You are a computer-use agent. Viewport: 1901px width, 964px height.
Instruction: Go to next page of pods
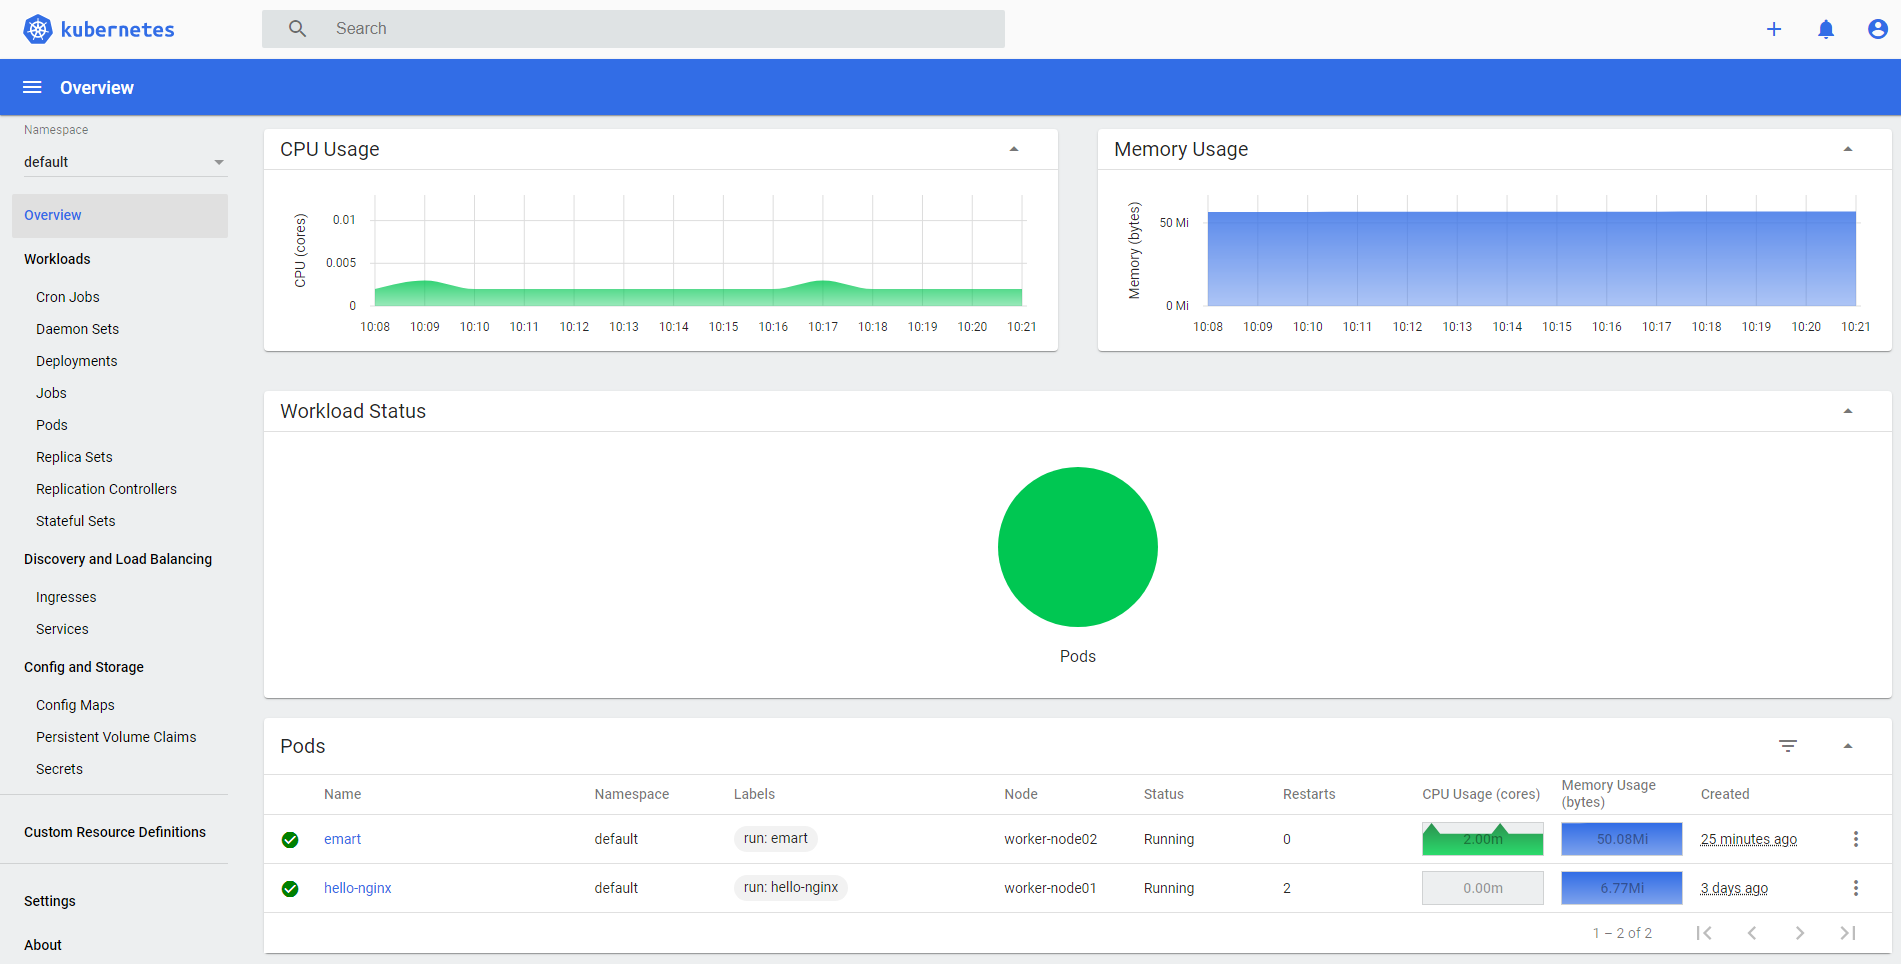[1800, 933]
